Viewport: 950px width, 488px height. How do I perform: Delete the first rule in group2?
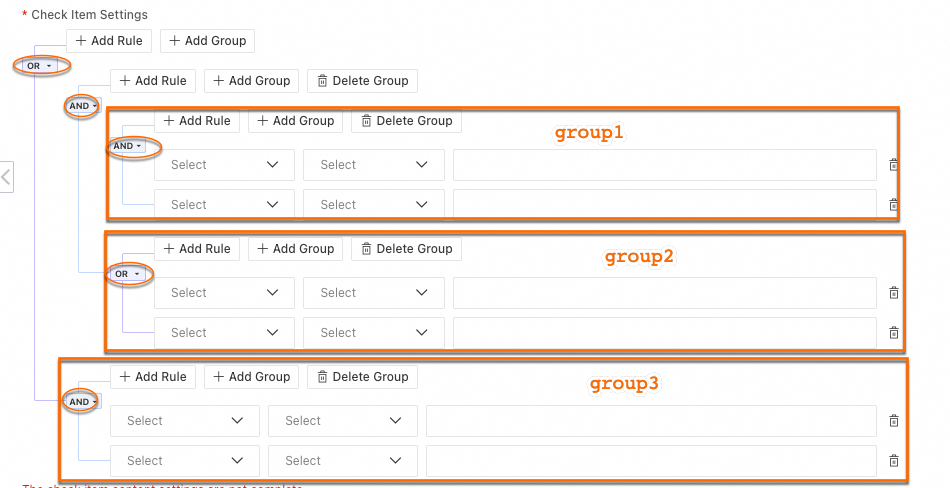pyautogui.click(x=893, y=293)
